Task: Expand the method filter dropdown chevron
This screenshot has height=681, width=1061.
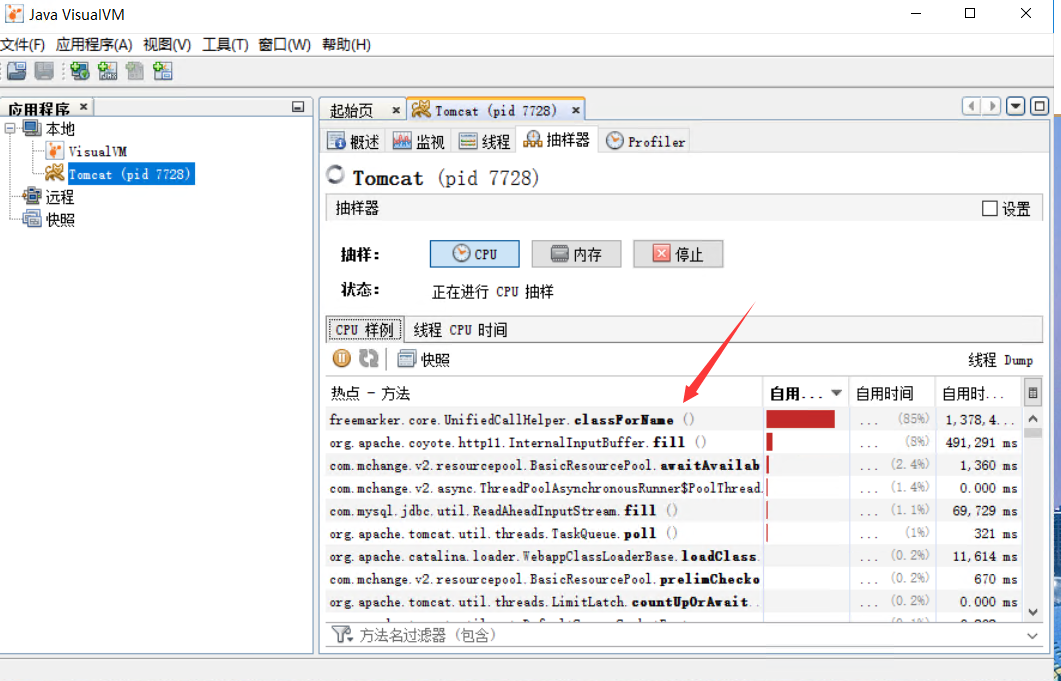Action: (x=1032, y=636)
